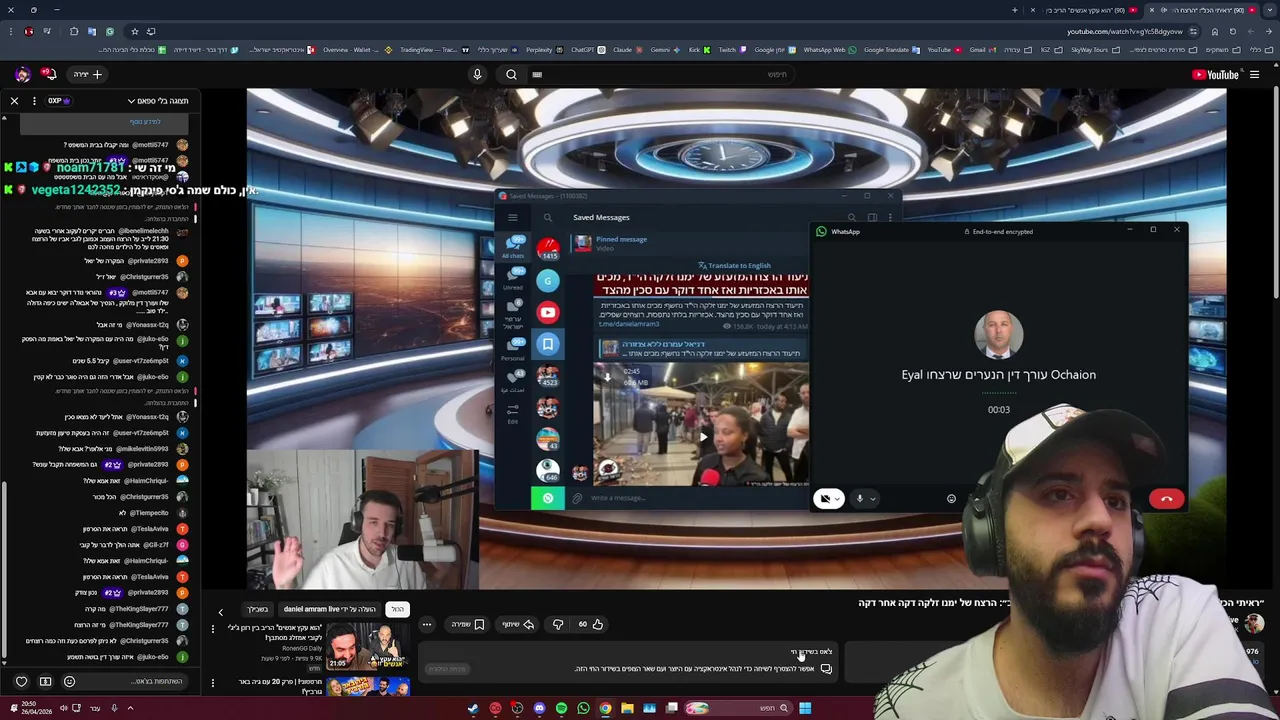Mute the WhatsApp call microphone
The image size is (1280, 720).
coord(859,499)
